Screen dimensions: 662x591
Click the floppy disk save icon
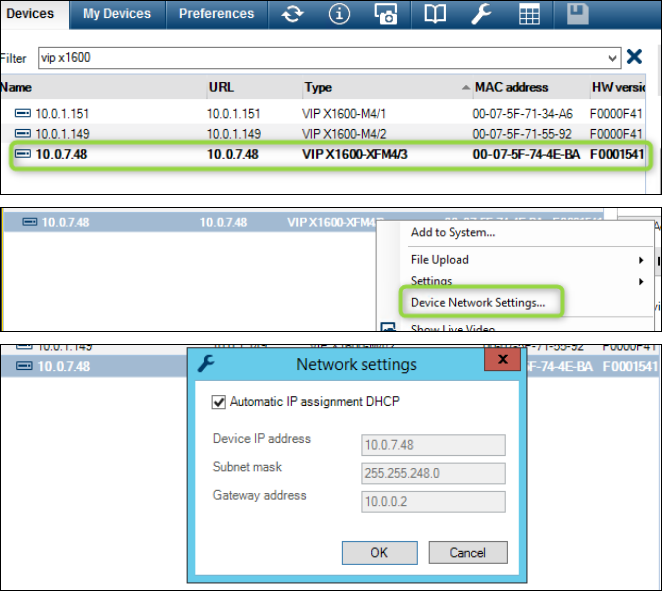point(577,14)
